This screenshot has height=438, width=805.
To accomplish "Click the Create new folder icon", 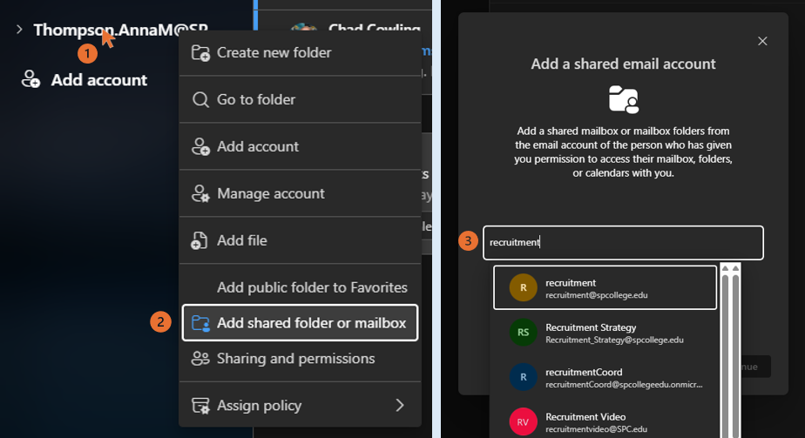I will tap(200, 53).
